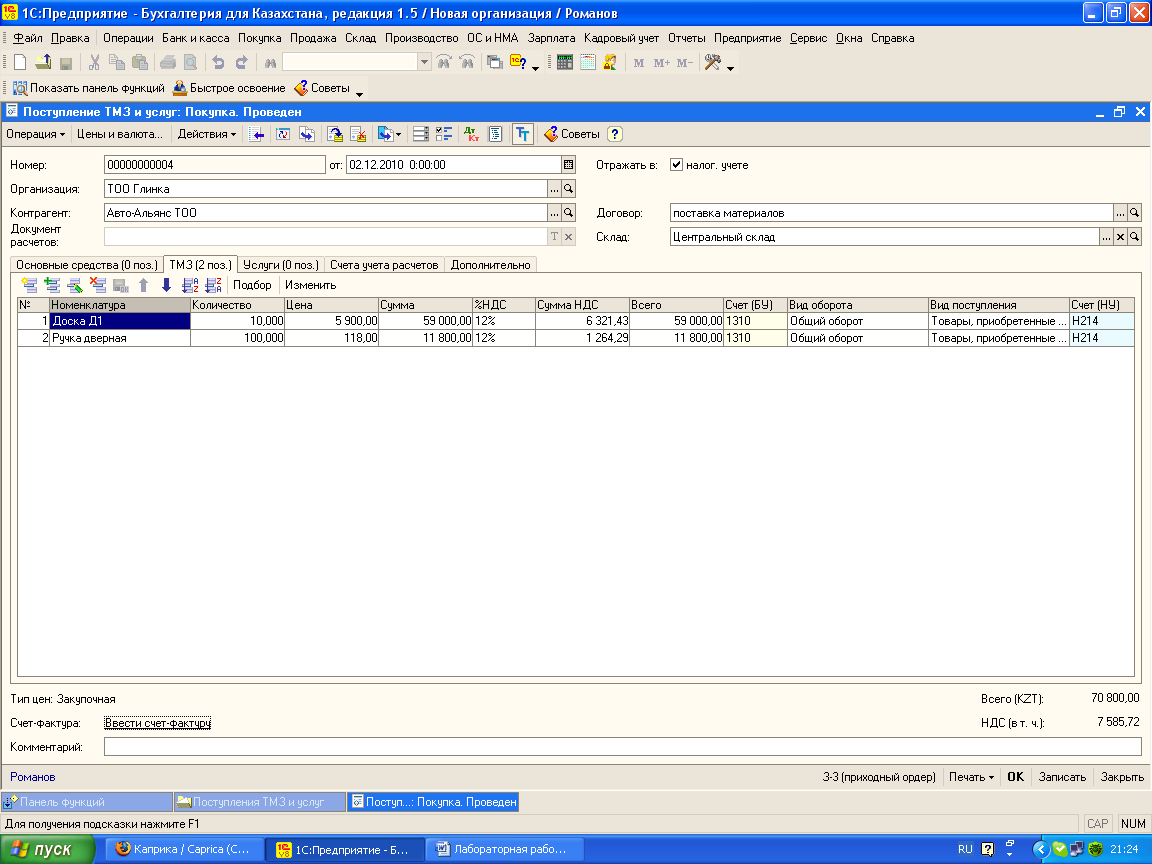The image size is (1152, 864).
Task: Expand the Действия dropdown
Action: 206,134
